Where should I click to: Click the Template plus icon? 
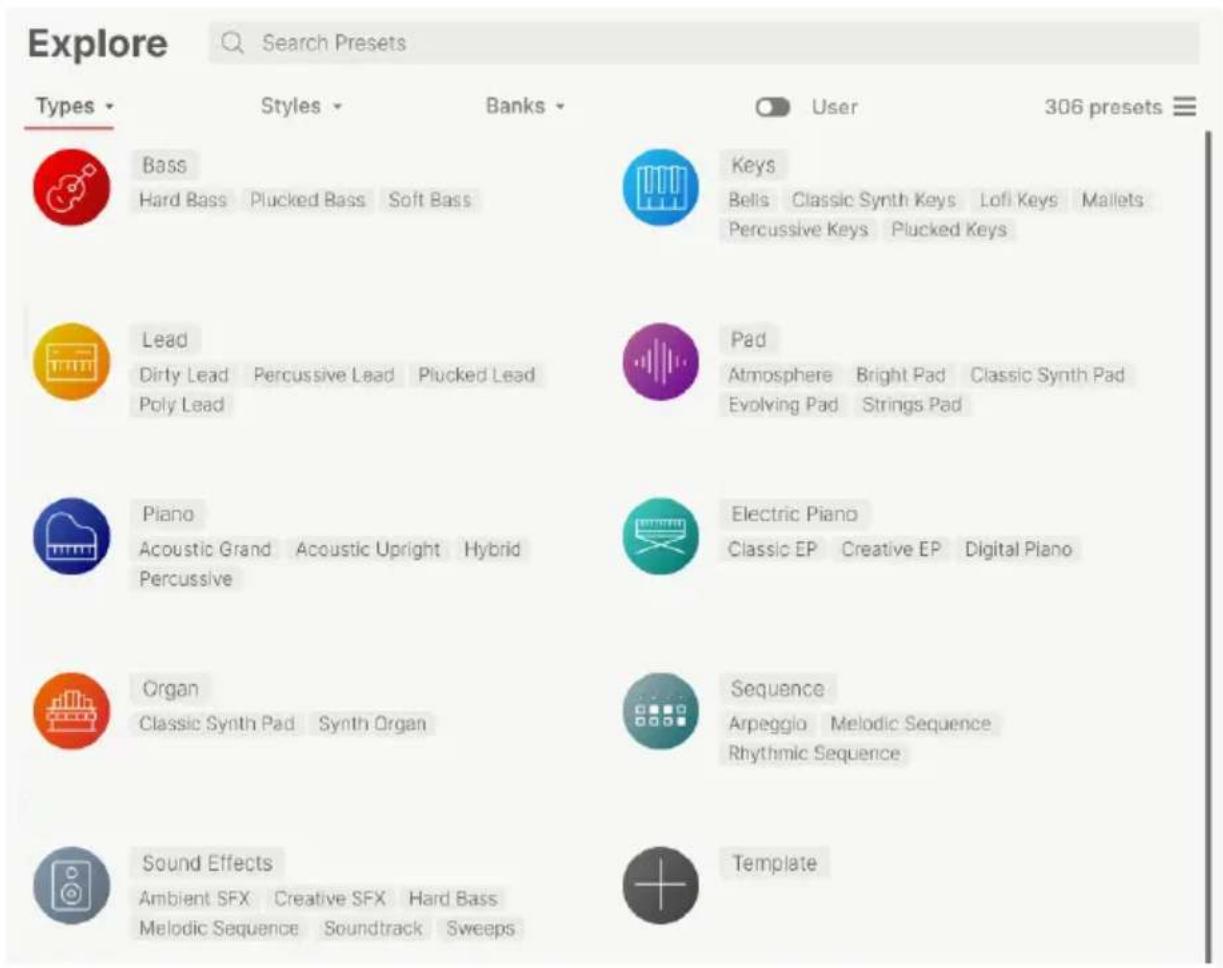660,885
